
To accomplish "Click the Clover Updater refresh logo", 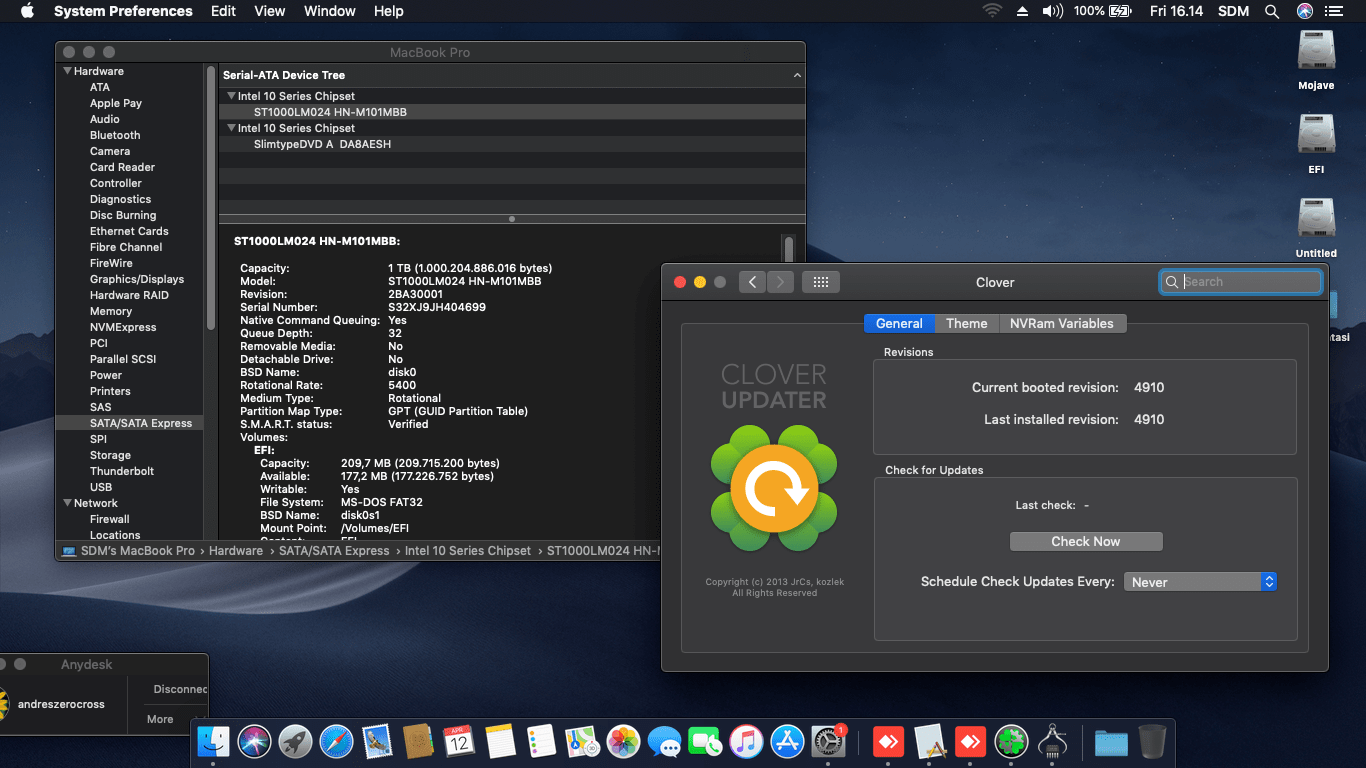I will tap(774, 488).
